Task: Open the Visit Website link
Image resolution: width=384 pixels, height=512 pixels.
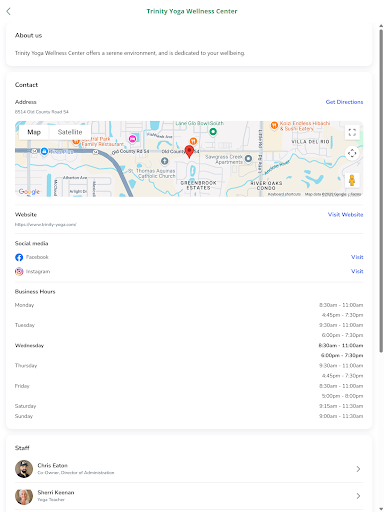Action: click(x=345, y=215)
